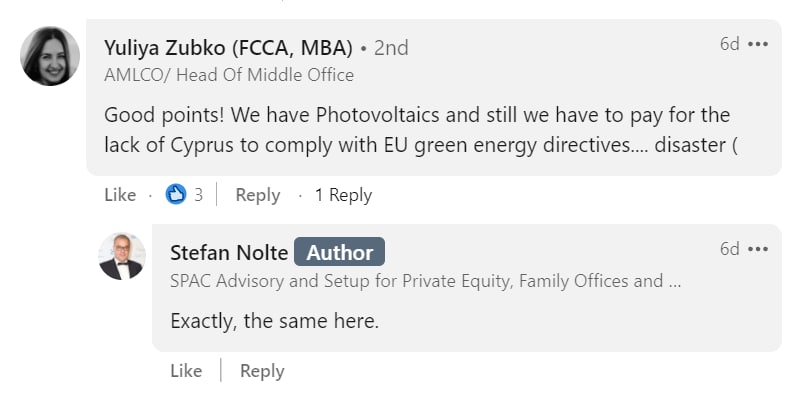Click the 6d timestamp on Stefan's reply
This screenshot has width=789, height=400.
[729, 249]
